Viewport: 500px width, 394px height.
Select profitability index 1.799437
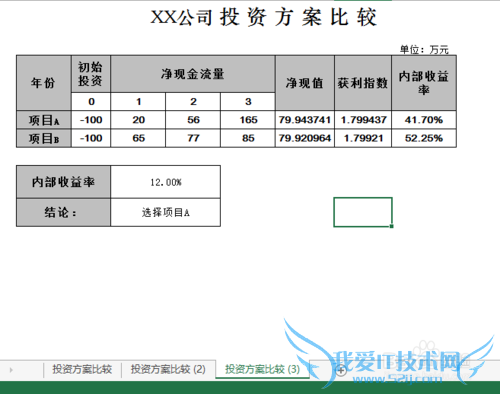[x=363, y=120]
